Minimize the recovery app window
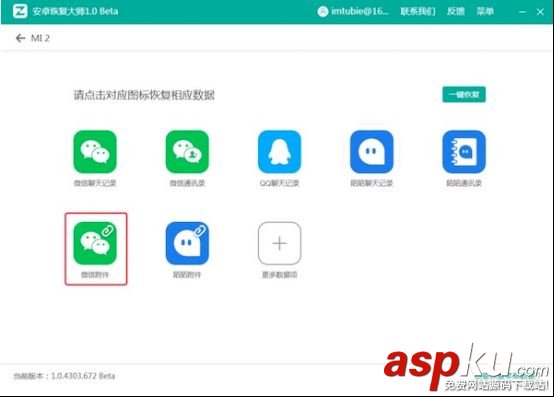Viewport: 554px width, 397px height. click(x=522, y=12)
